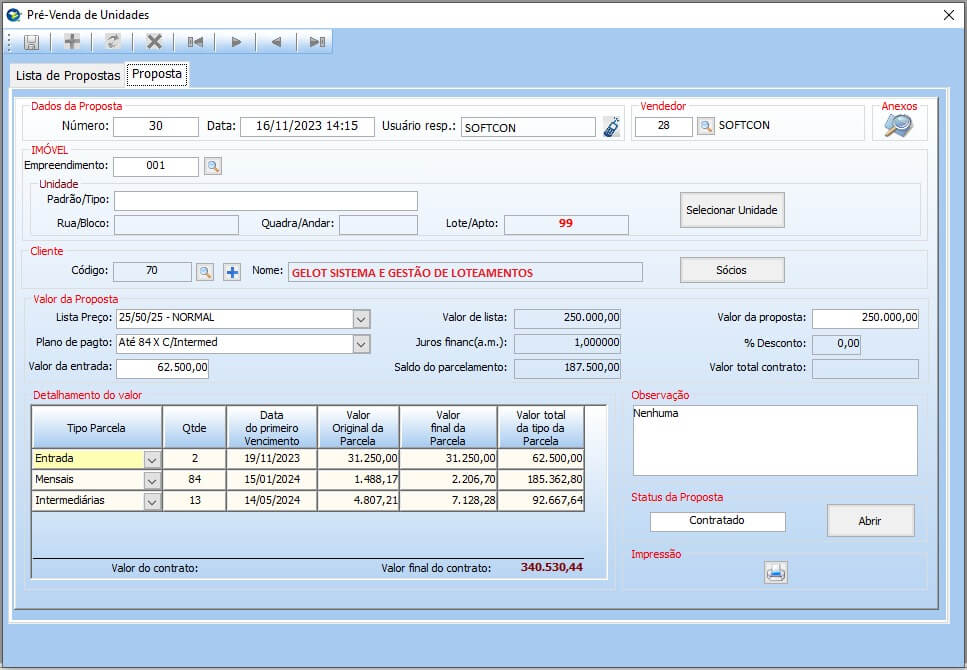Click into the Observação text box
Image resolution: width=967 pixels, height=670 pixels.
[x=774, y=440]
